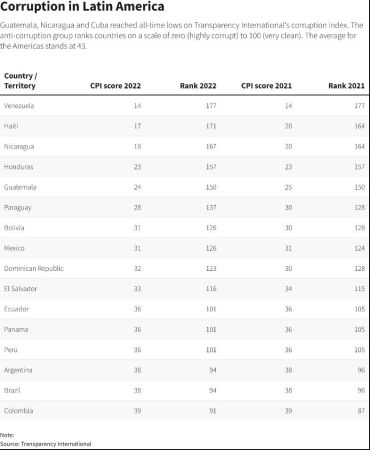The height and width of the screenshot is (450, 370).
Task: Select the Haiti row label
Action: tap(11, 126)
